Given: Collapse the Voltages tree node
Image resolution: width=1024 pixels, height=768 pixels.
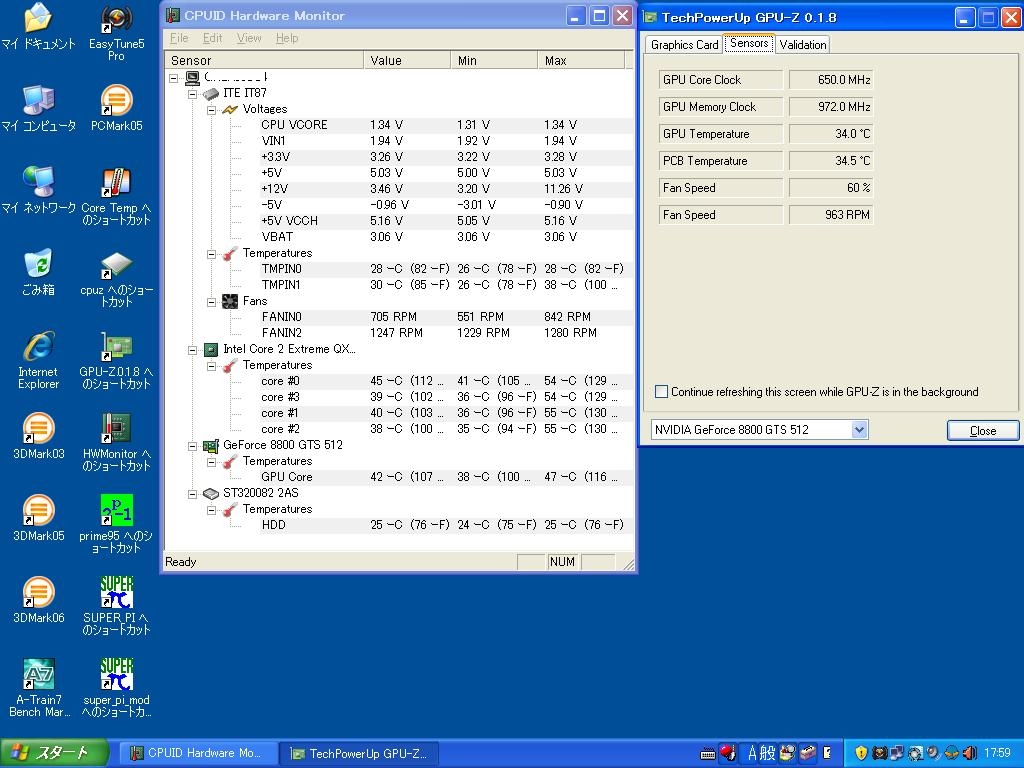Looking at the screenshot, I should coord(212,110).
